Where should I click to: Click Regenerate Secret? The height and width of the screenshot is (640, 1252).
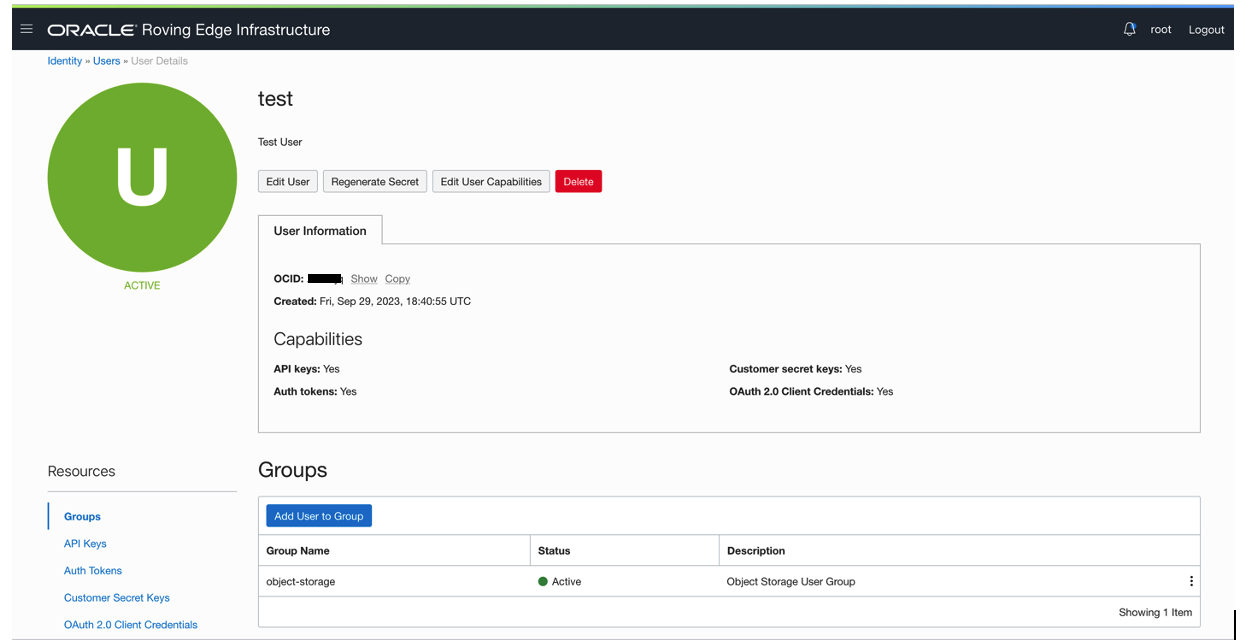coord(375,181)
